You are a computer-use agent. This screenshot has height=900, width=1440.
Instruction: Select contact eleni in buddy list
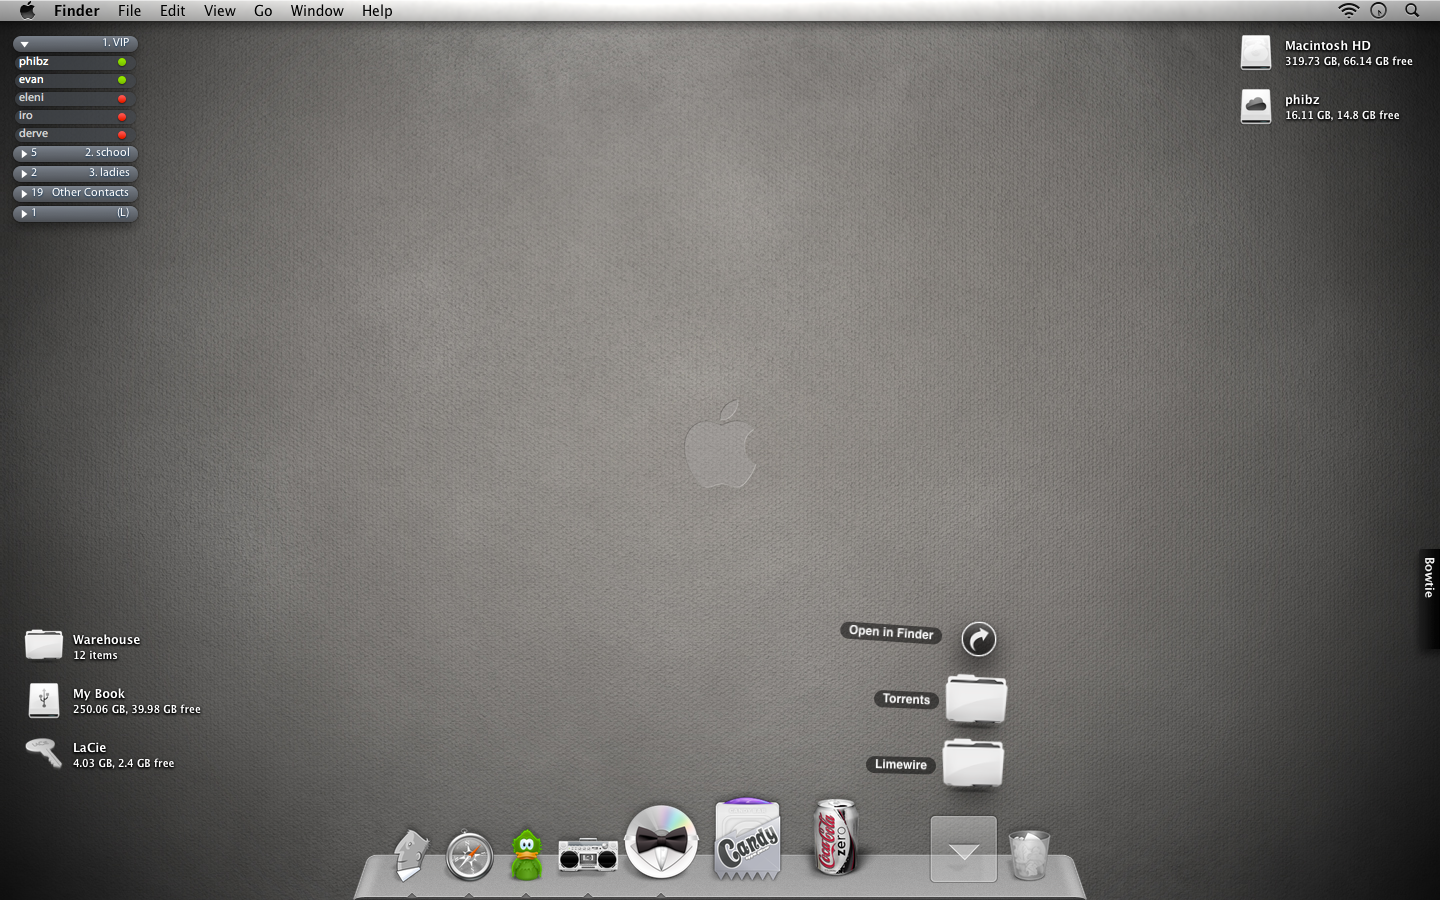point(75,98)
